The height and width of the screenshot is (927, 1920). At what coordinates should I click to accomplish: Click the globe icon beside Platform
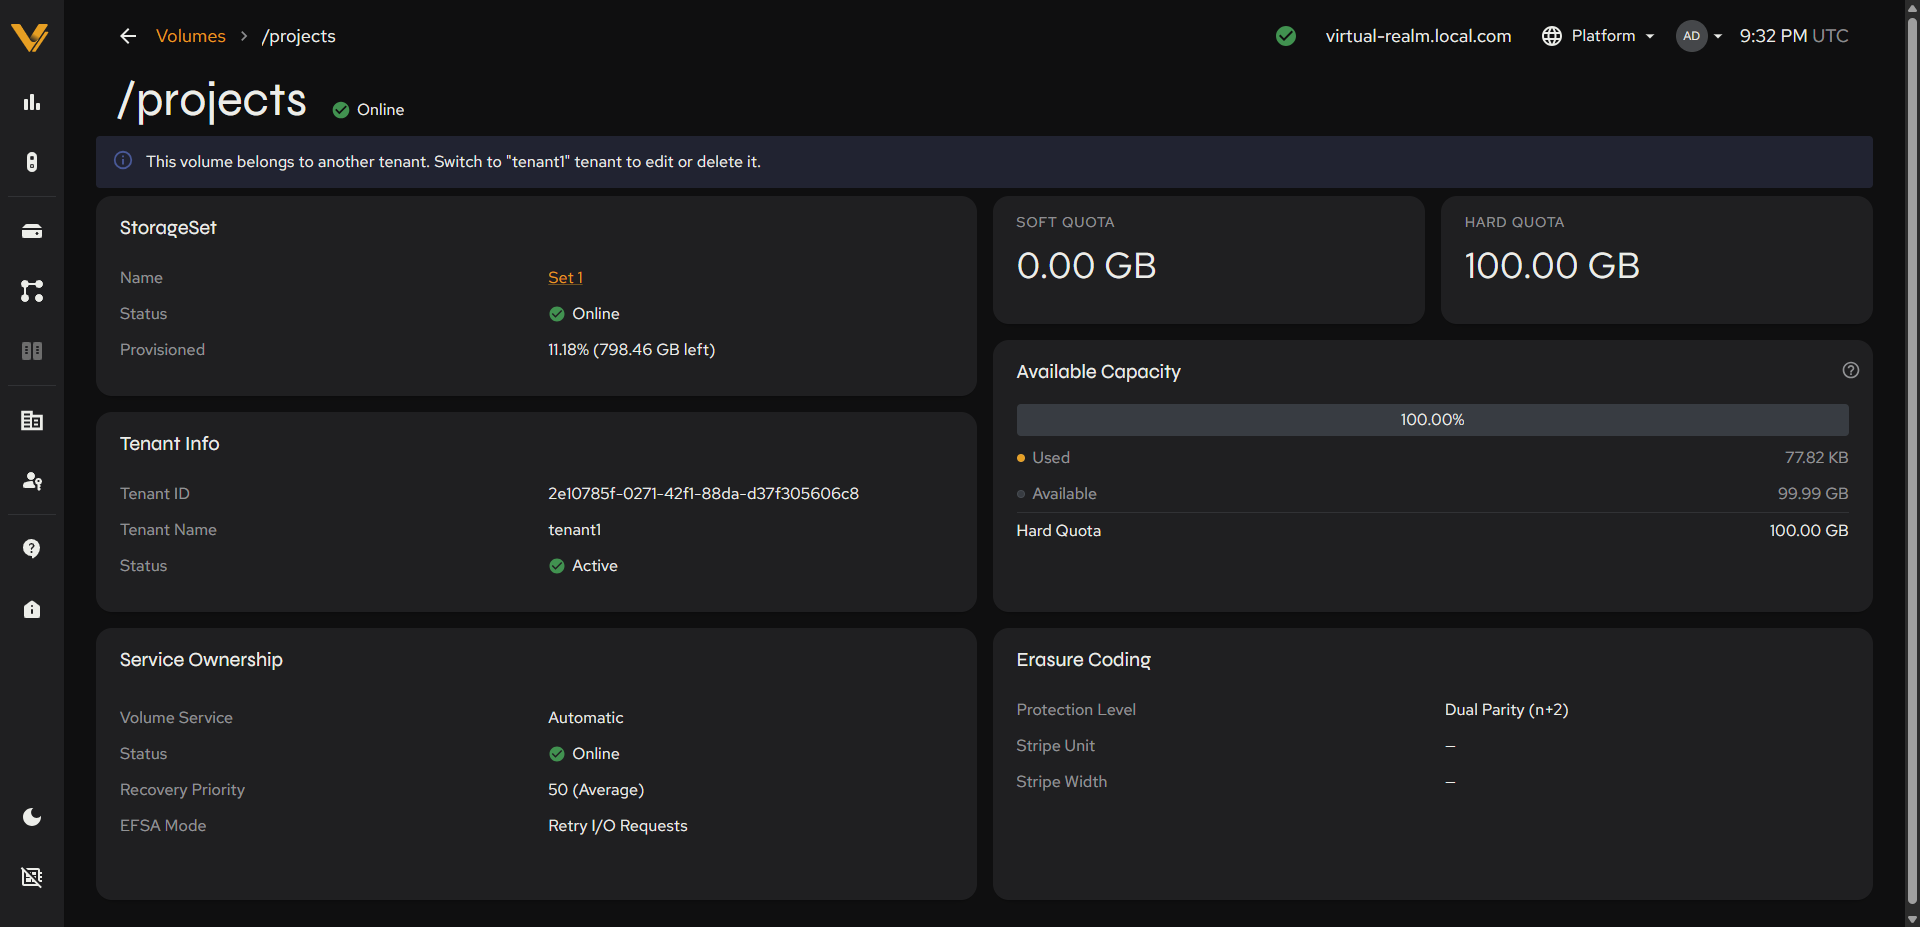pos(1552,36)
